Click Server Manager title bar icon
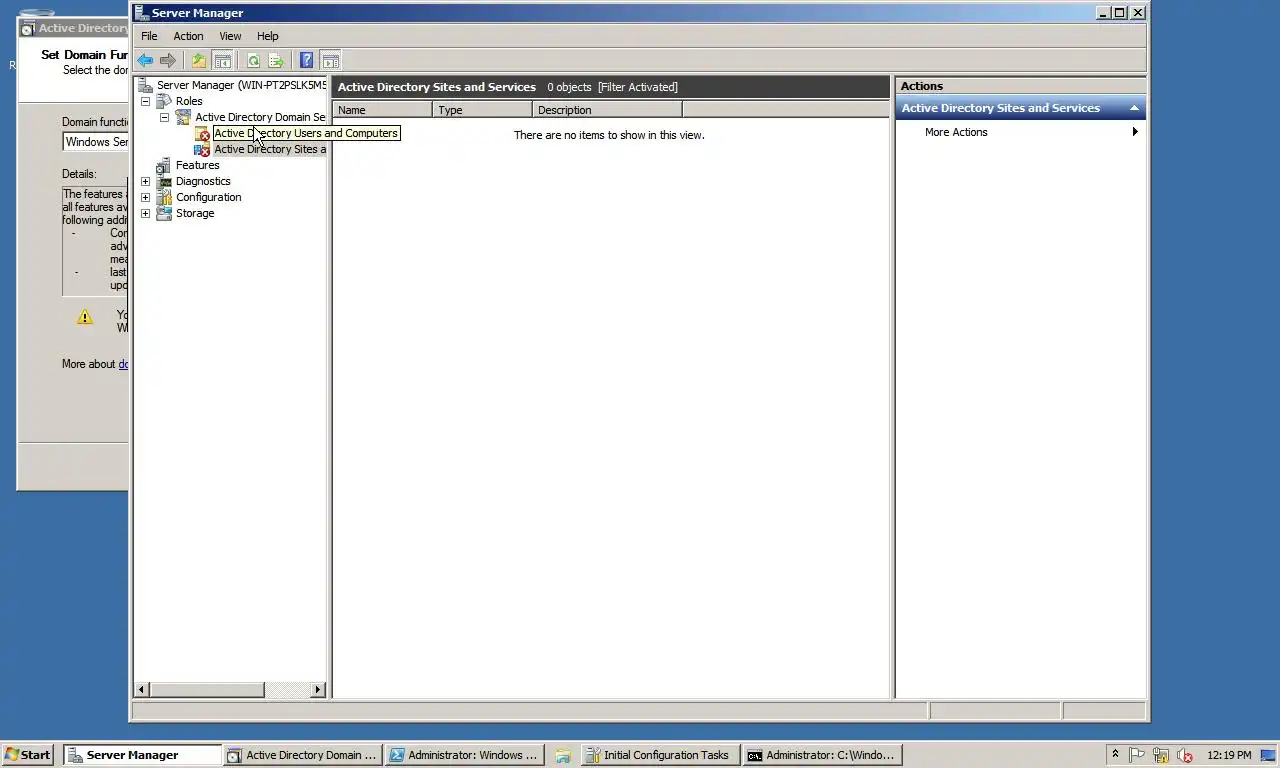This screenshot has height=768, width=1280. (141, 13)
